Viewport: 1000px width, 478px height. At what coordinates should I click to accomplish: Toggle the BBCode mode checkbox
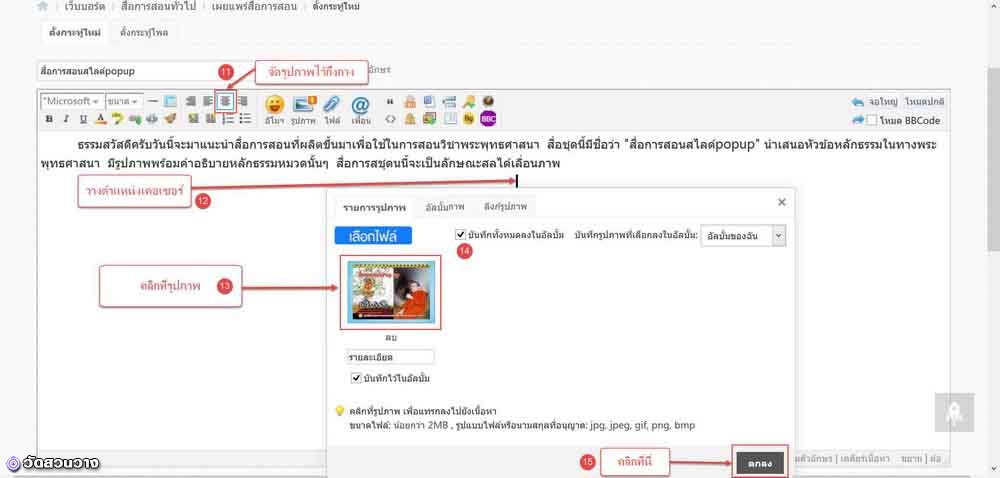[x=871, y=120]
